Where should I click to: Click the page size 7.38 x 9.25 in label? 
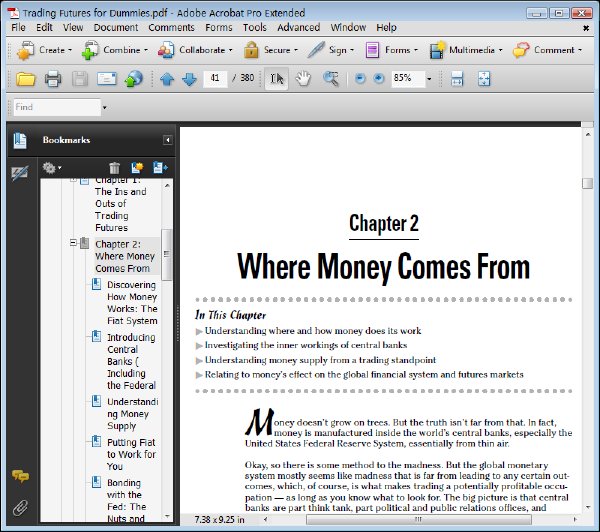pyautogui.click(x=219, y=519)
